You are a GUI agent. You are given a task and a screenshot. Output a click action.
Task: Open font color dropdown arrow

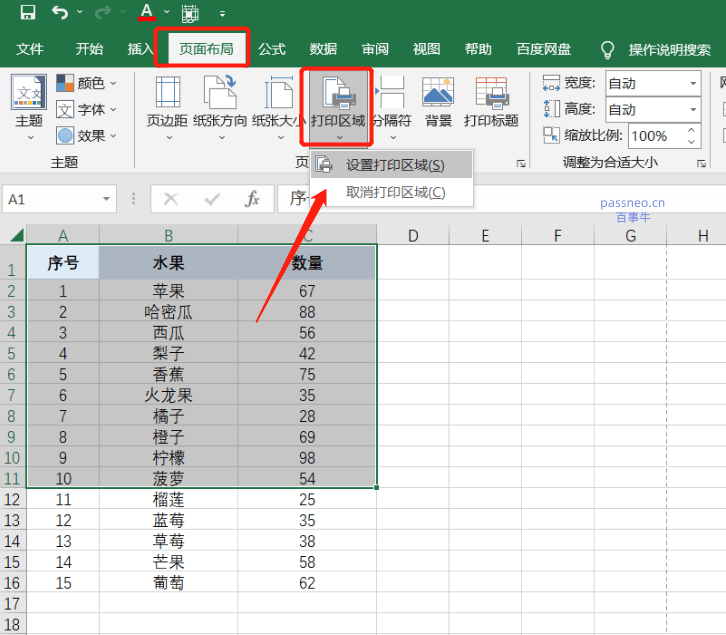click(x=167, y=12)
